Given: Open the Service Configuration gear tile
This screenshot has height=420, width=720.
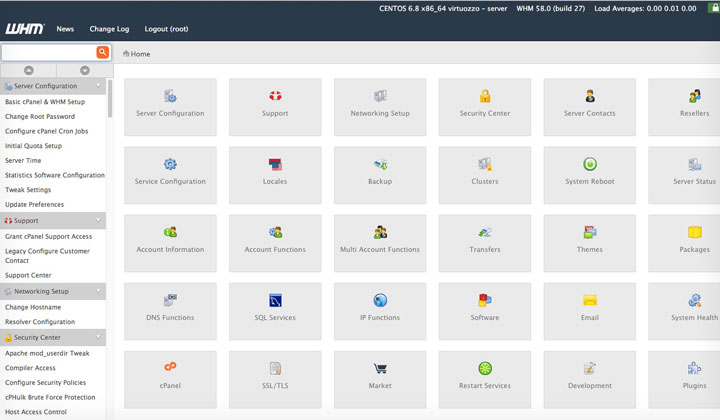Looking at the screenshot, I should pos(170,175).
